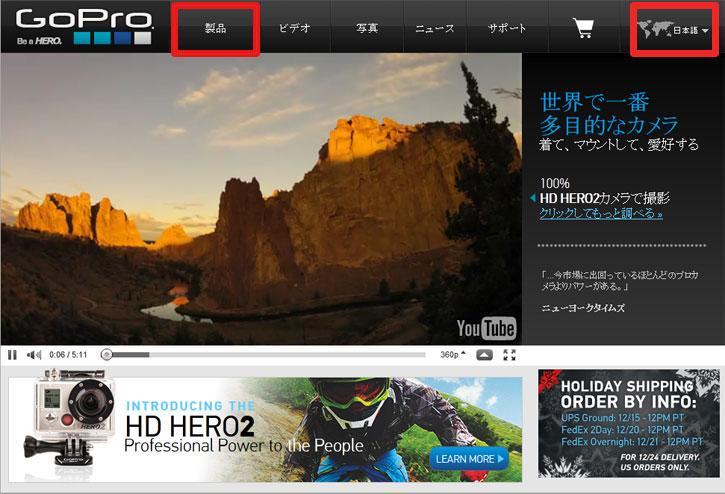Click the YouTube logo on video
This screenshot has height=494, width=725.
point(486,328)
